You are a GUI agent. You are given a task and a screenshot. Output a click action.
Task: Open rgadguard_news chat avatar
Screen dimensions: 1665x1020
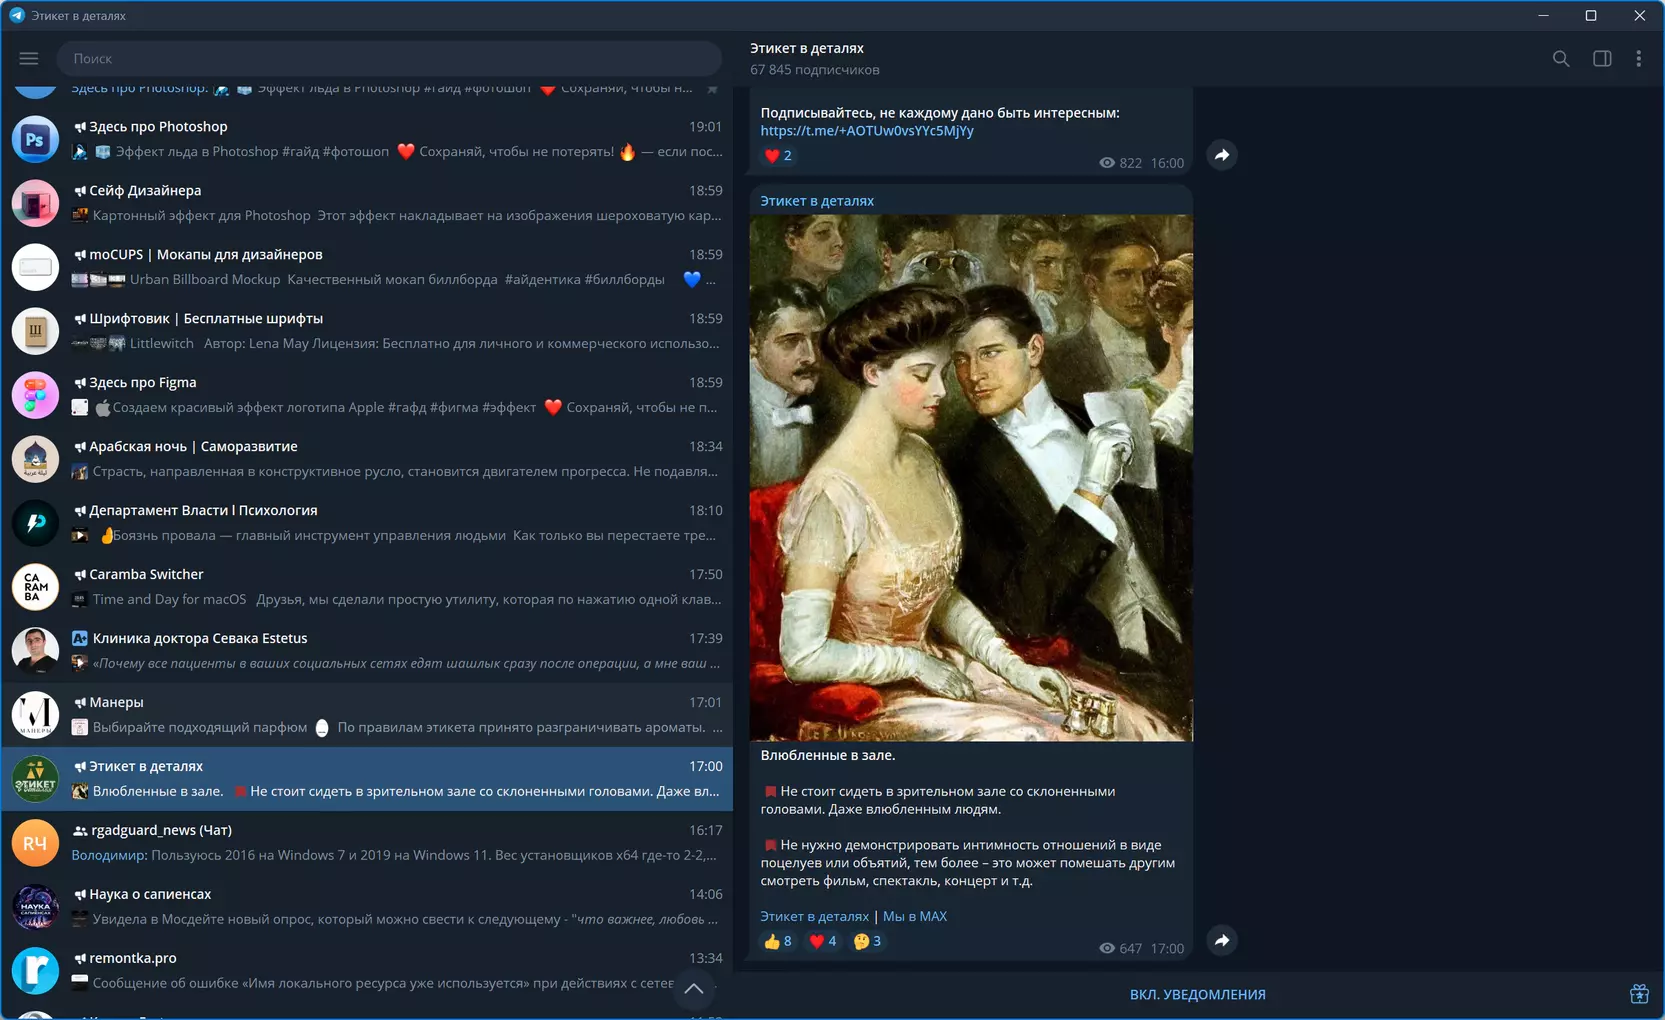coord(35,843)
